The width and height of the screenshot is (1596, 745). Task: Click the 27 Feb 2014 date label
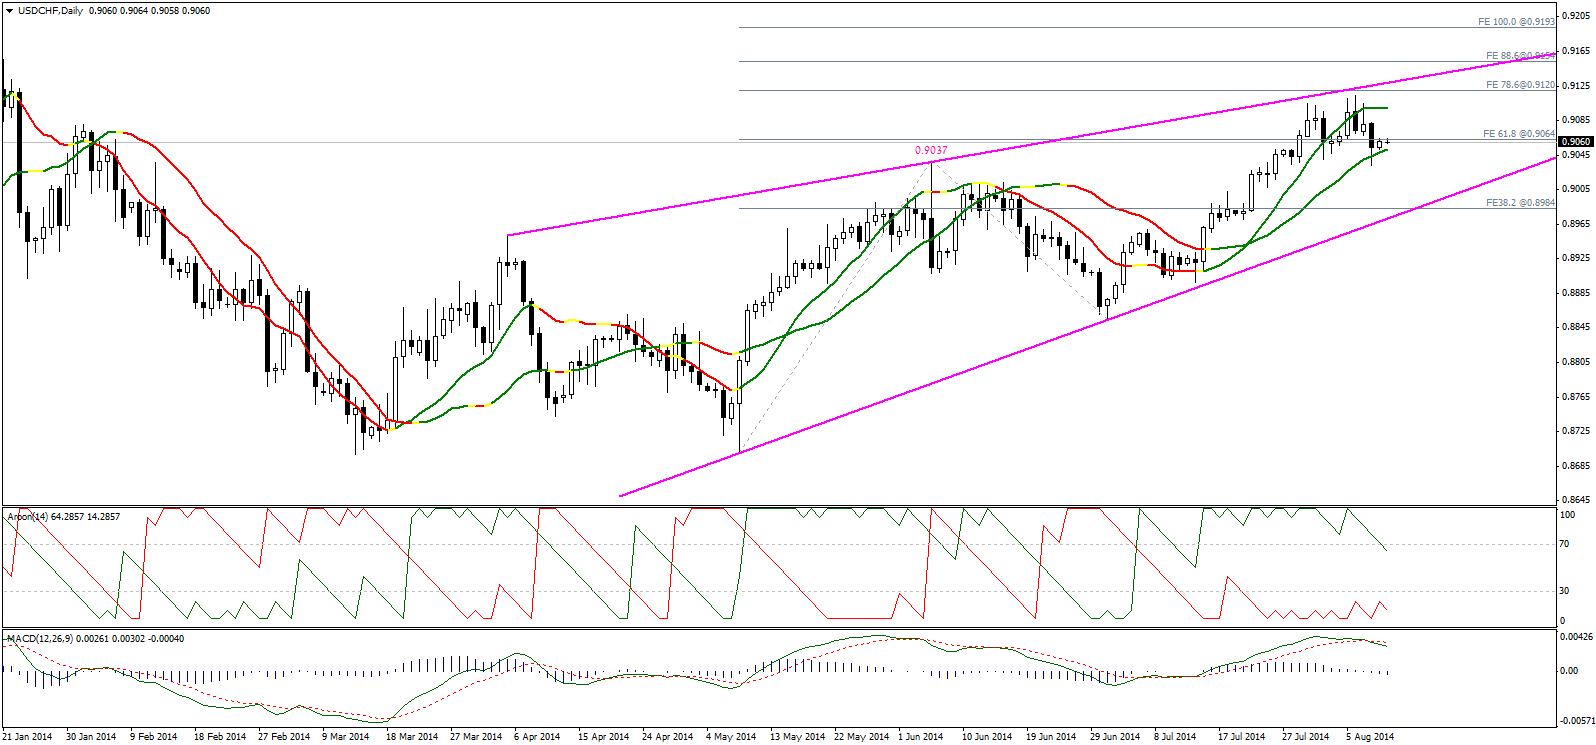[x=284, y=737]
